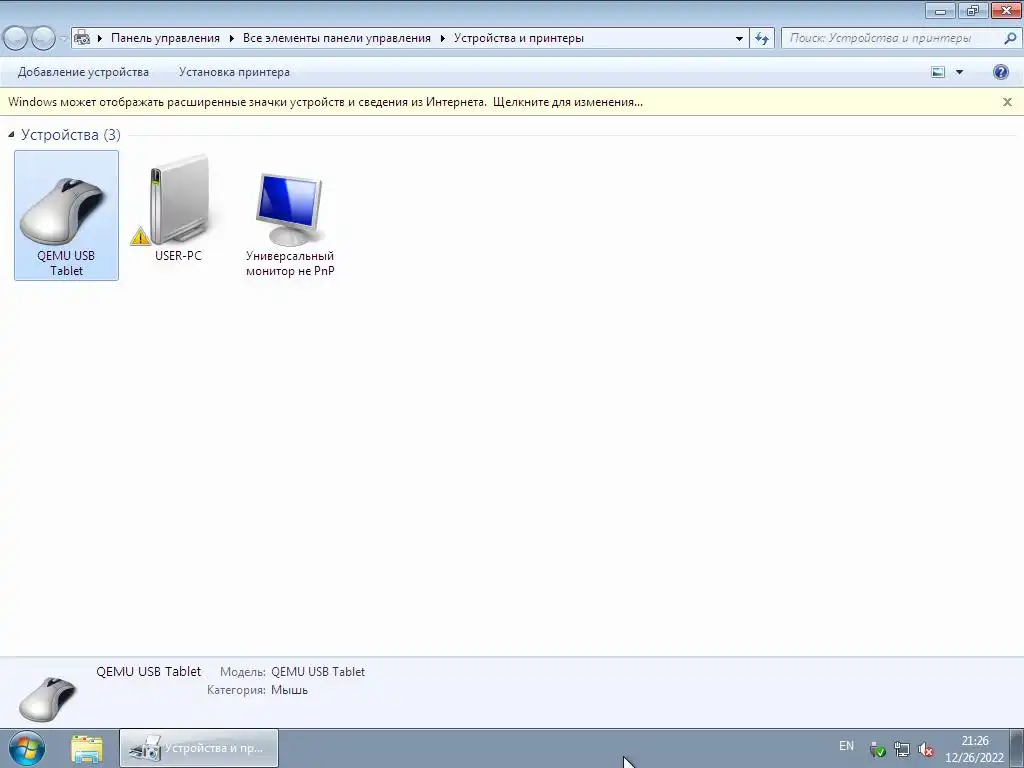
Task: Dismiss the yellow information bar
Action: [1007, 102]
